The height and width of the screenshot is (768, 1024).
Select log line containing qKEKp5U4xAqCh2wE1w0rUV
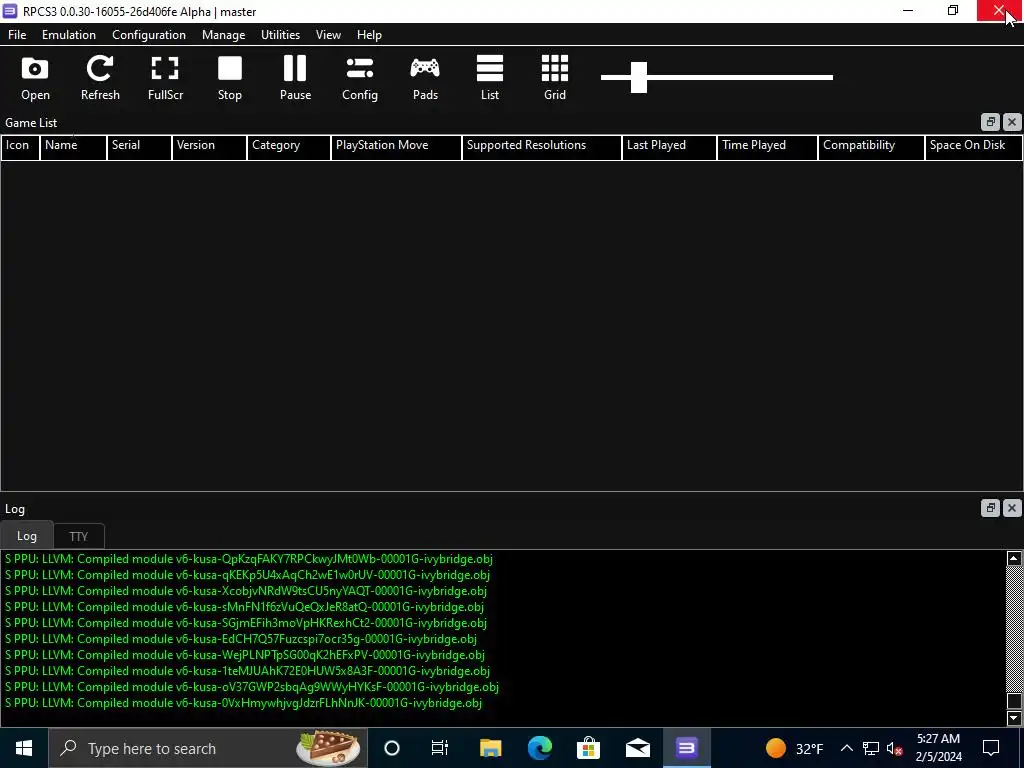pyautogui.click(x=247, y=575)
